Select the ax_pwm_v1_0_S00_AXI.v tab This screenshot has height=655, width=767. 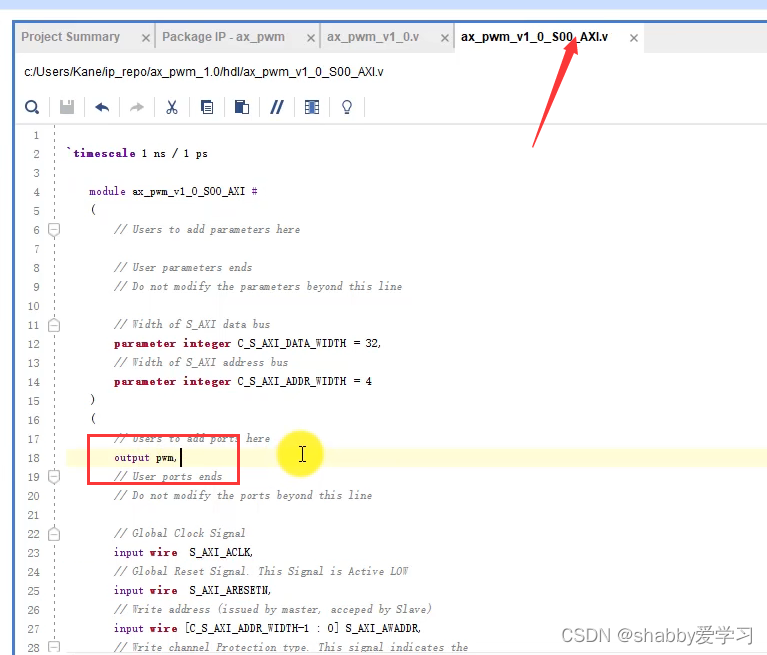(534, 37)
